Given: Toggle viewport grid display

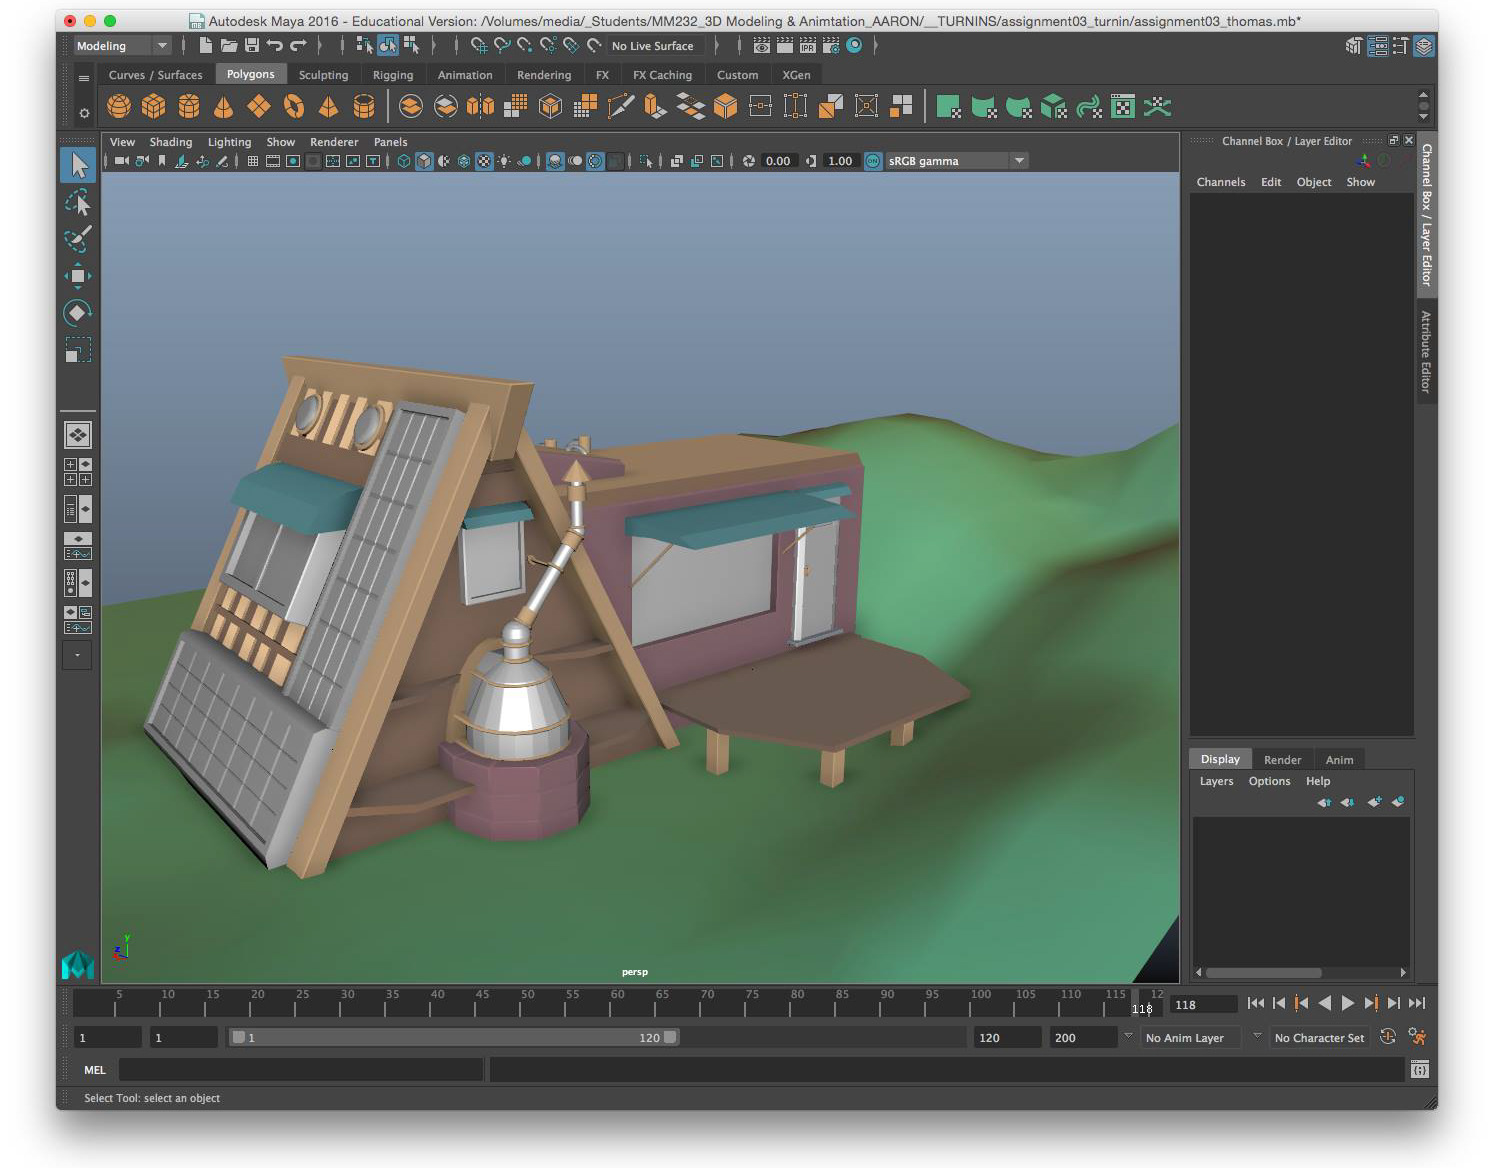Looking at the screenshot, I should point(253,161).
